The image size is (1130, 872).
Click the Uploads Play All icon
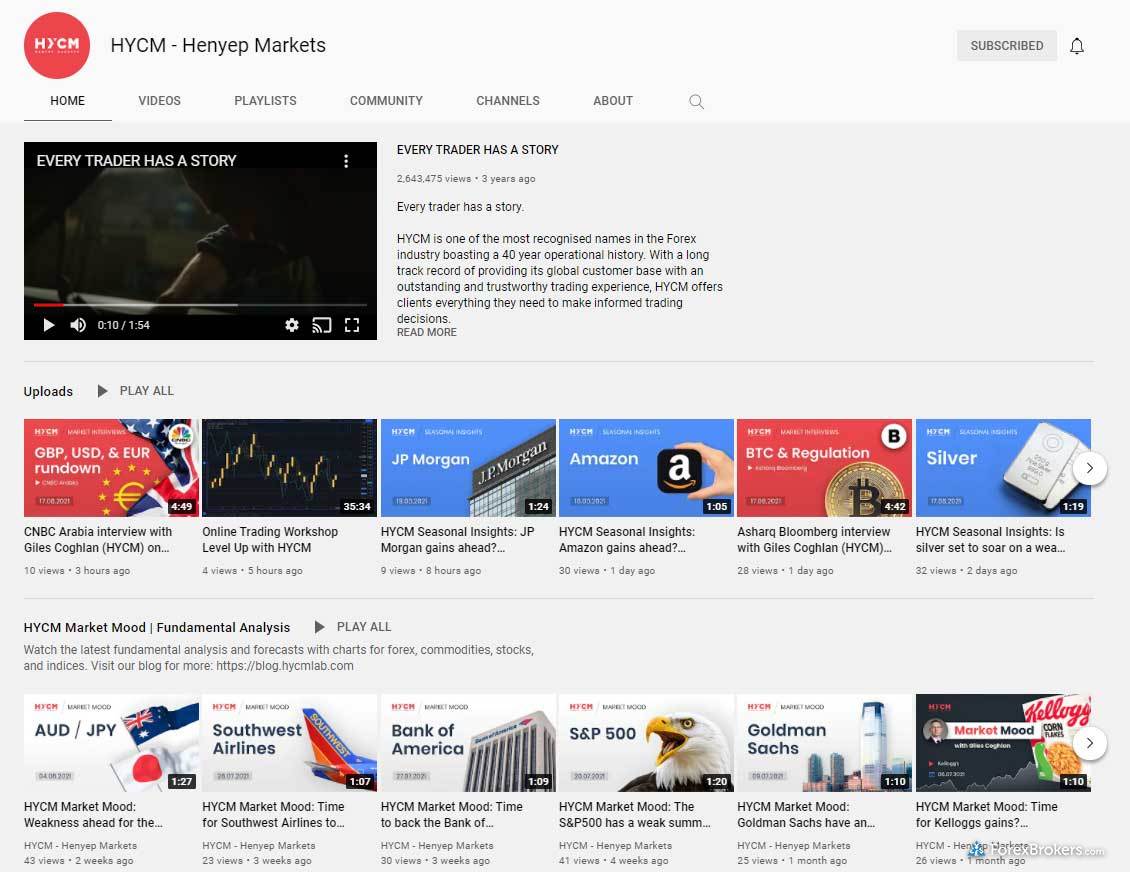pyautogui.click(x=102, y=391)
